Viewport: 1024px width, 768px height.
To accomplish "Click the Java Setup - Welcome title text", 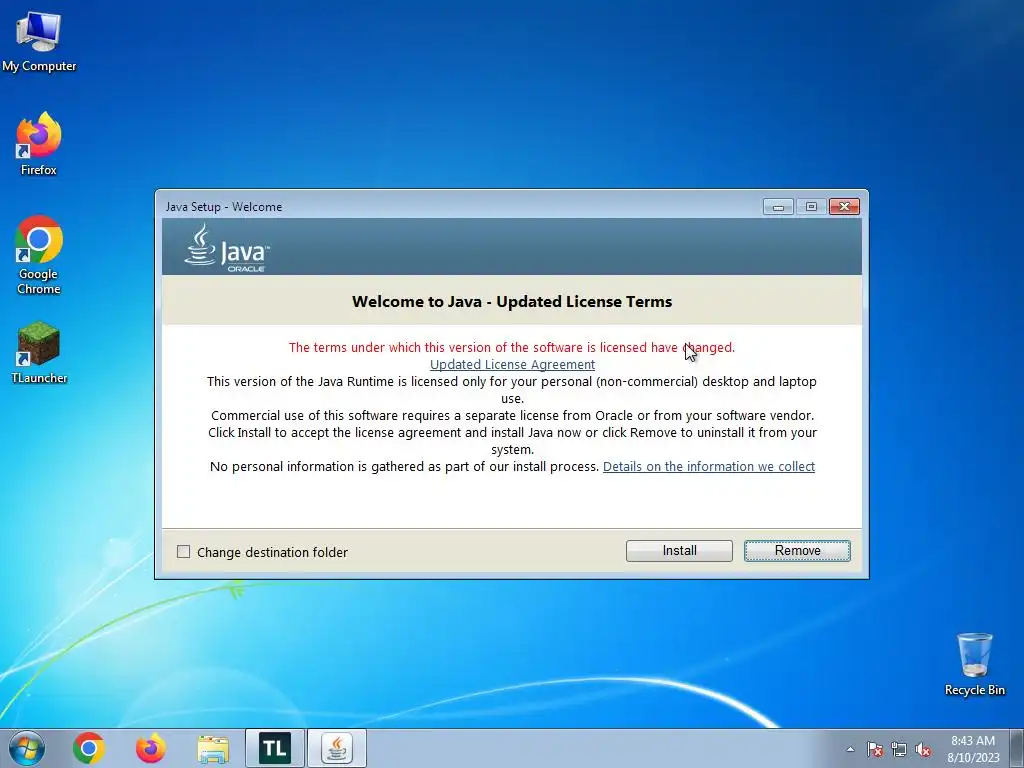I will coord(223,207).
